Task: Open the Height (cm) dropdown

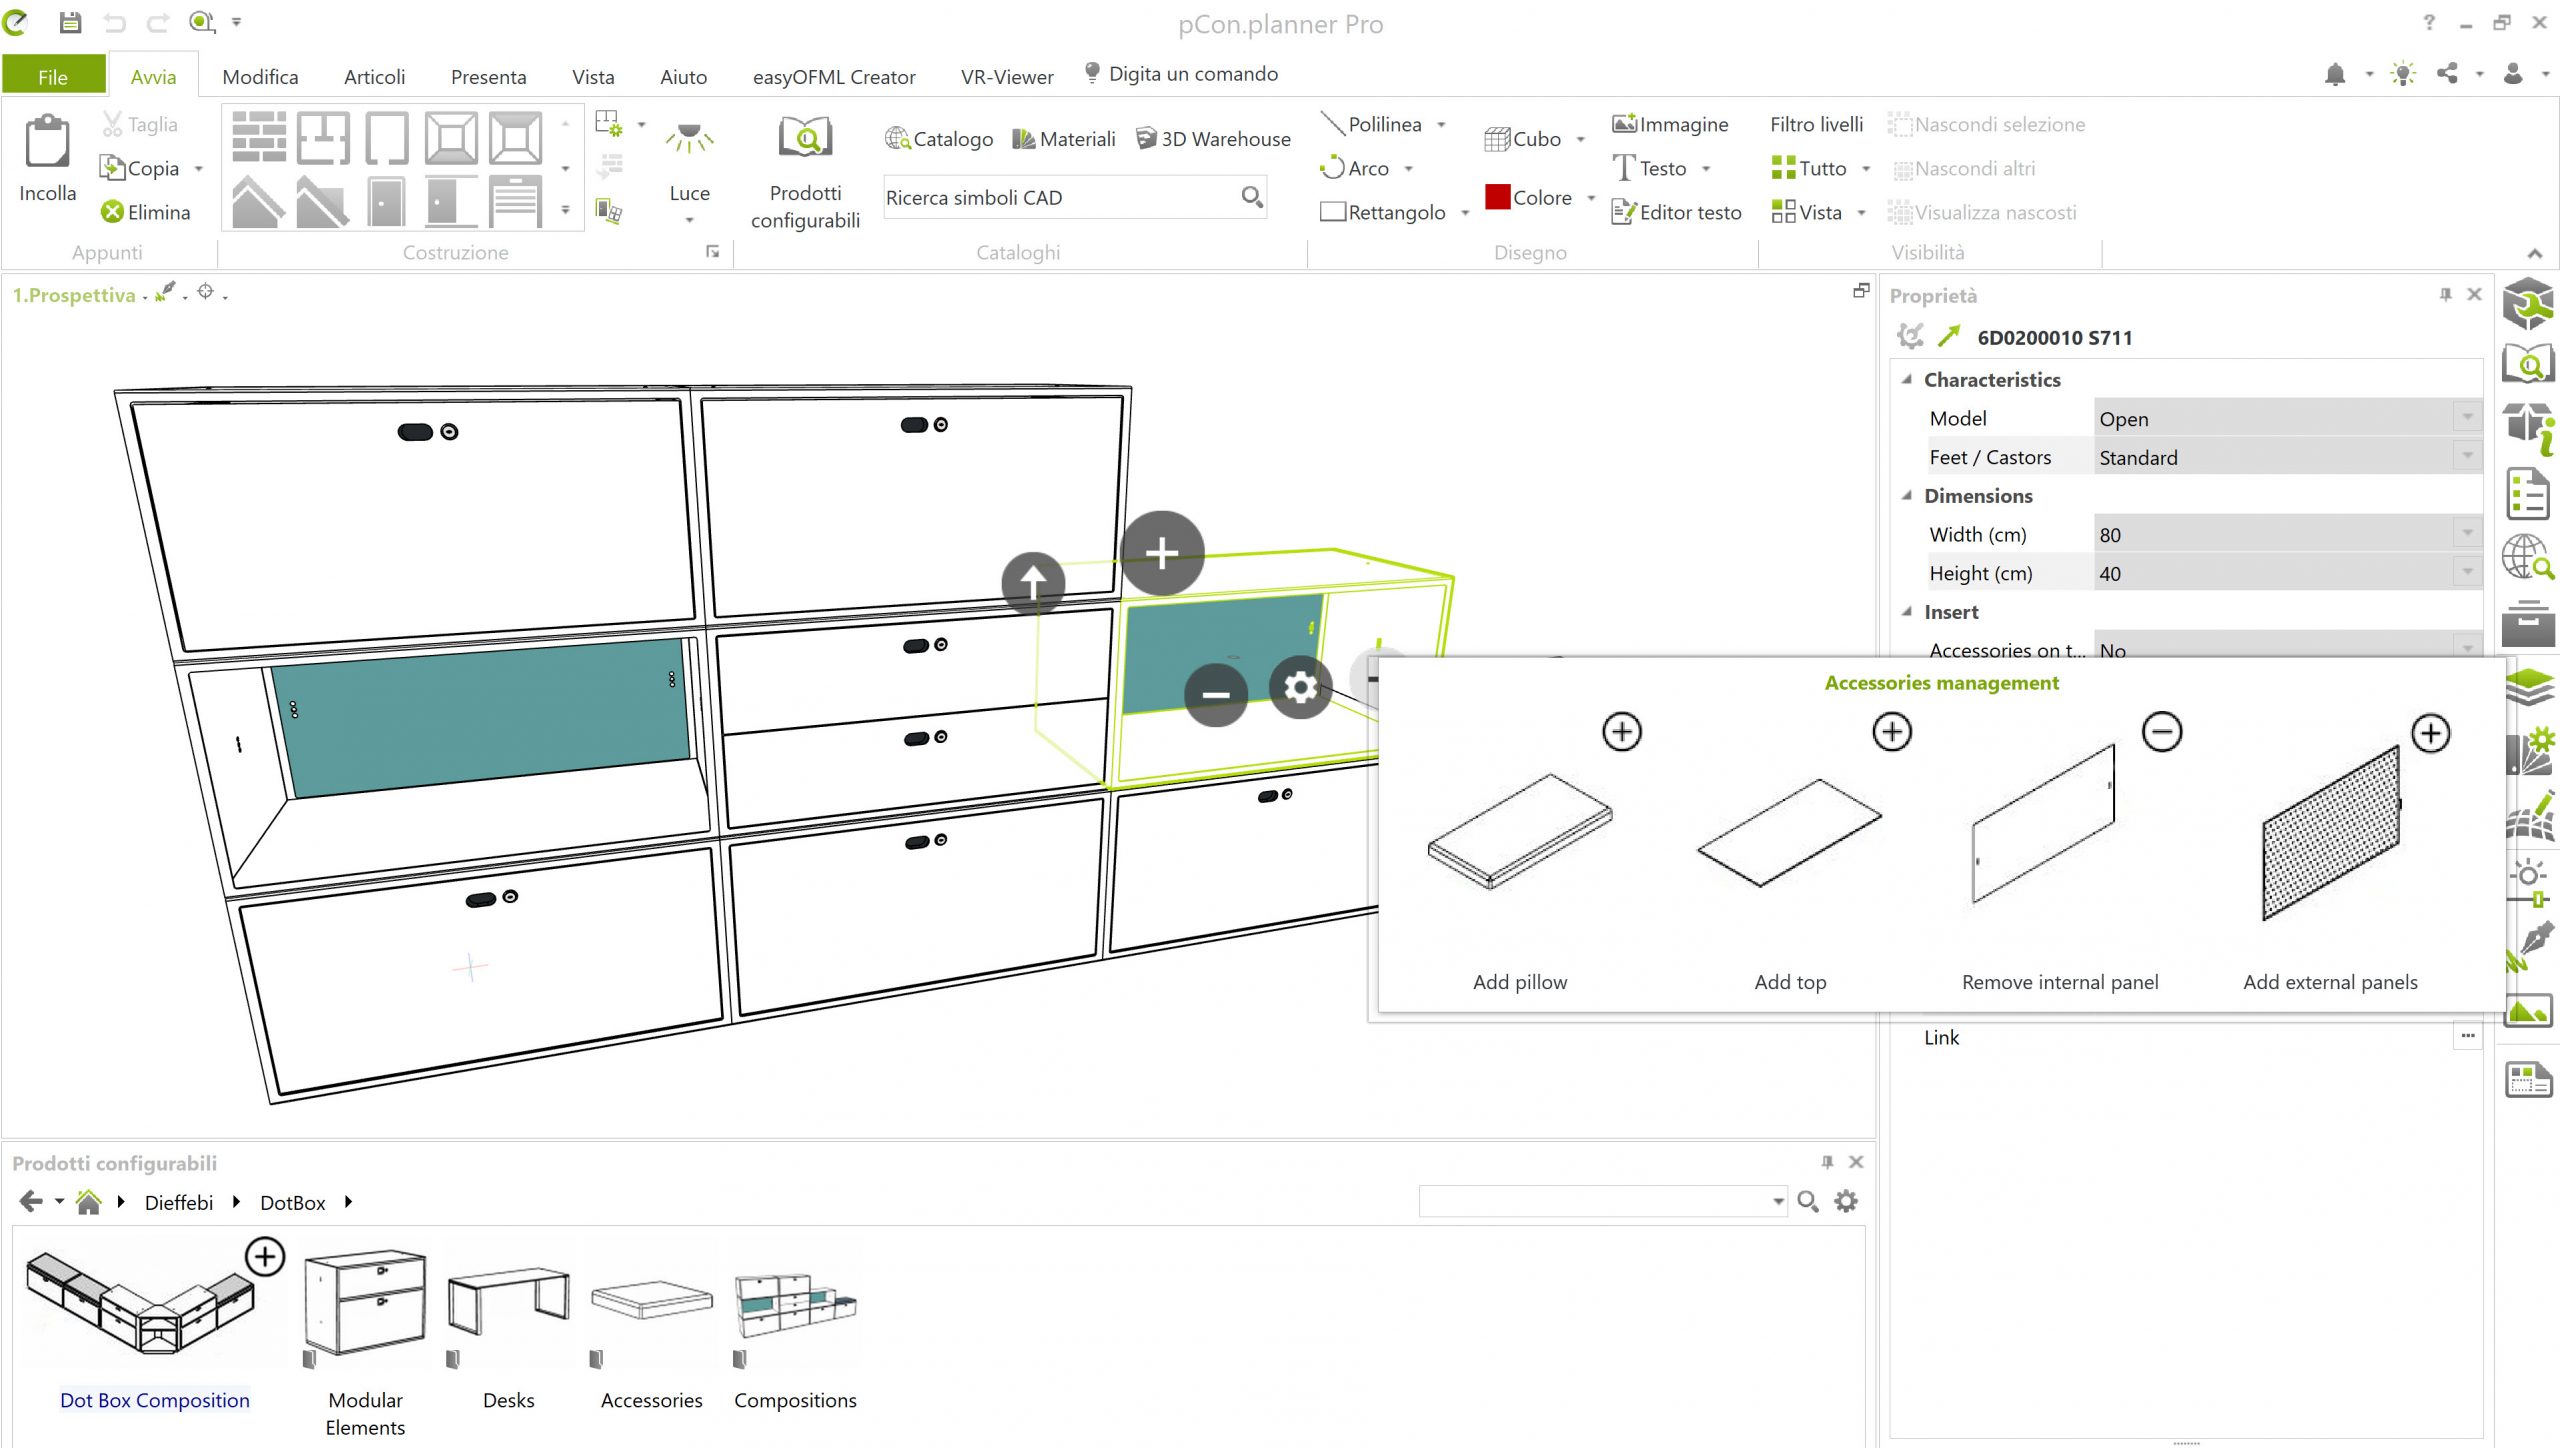Action: pos(2467,573)
